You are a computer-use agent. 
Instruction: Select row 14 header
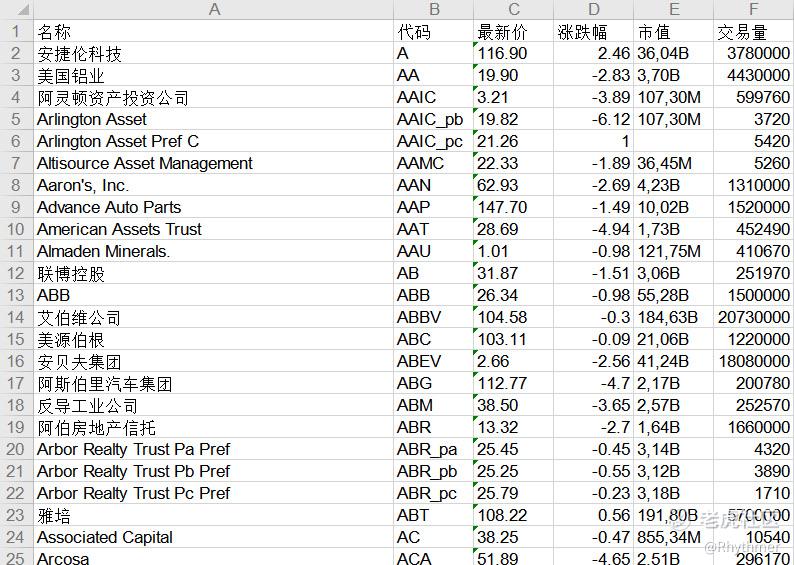[17, 317]
